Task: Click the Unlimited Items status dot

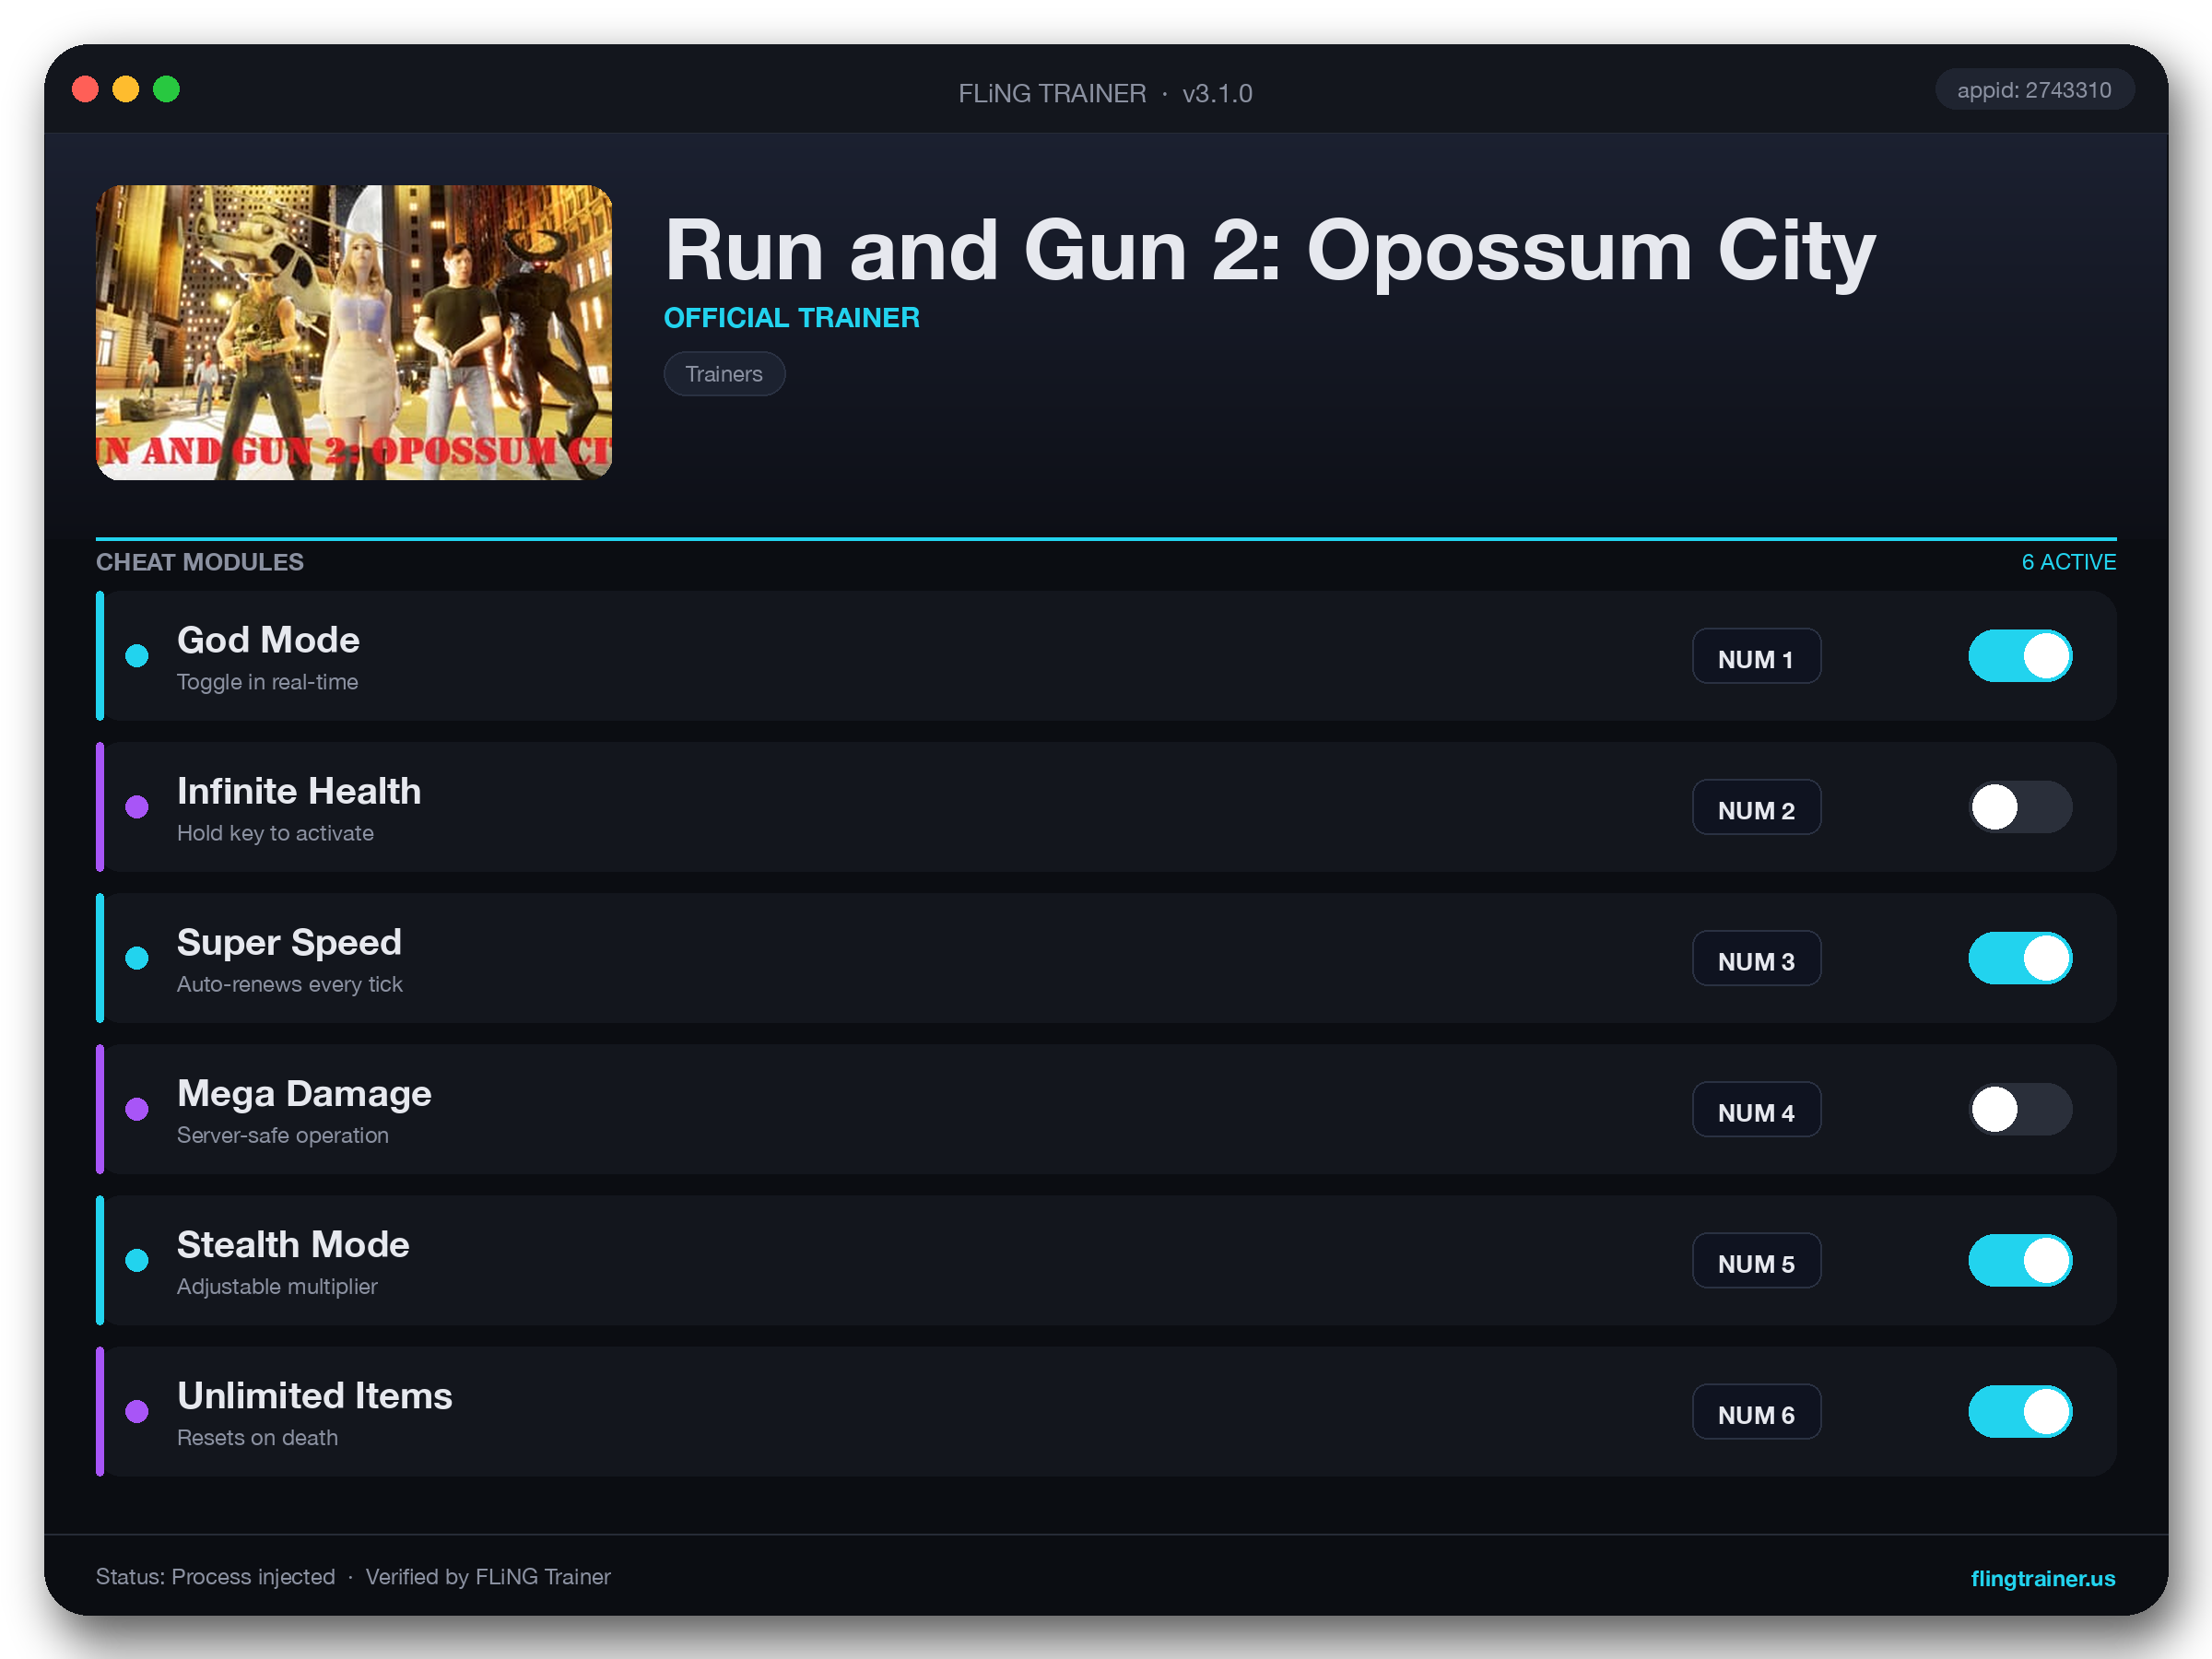Action: [x=137, y=1411]
